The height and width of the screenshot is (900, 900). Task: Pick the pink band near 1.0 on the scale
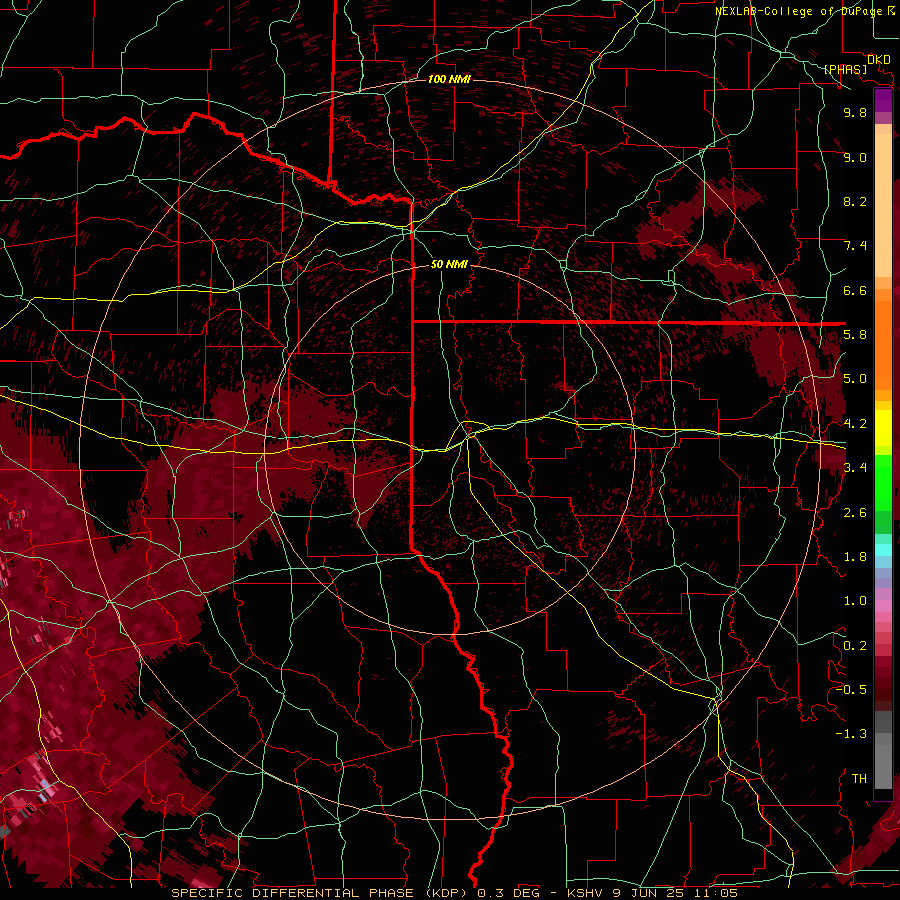[x=883, y=606]
